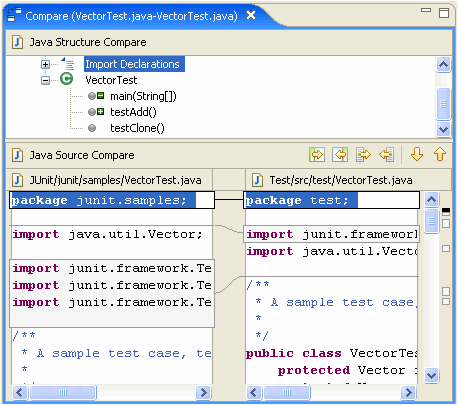Viewport: 458px width, 405px height.
Task: Click 'import java.util.Vect' line in right pane
Action: click(332, 251)
